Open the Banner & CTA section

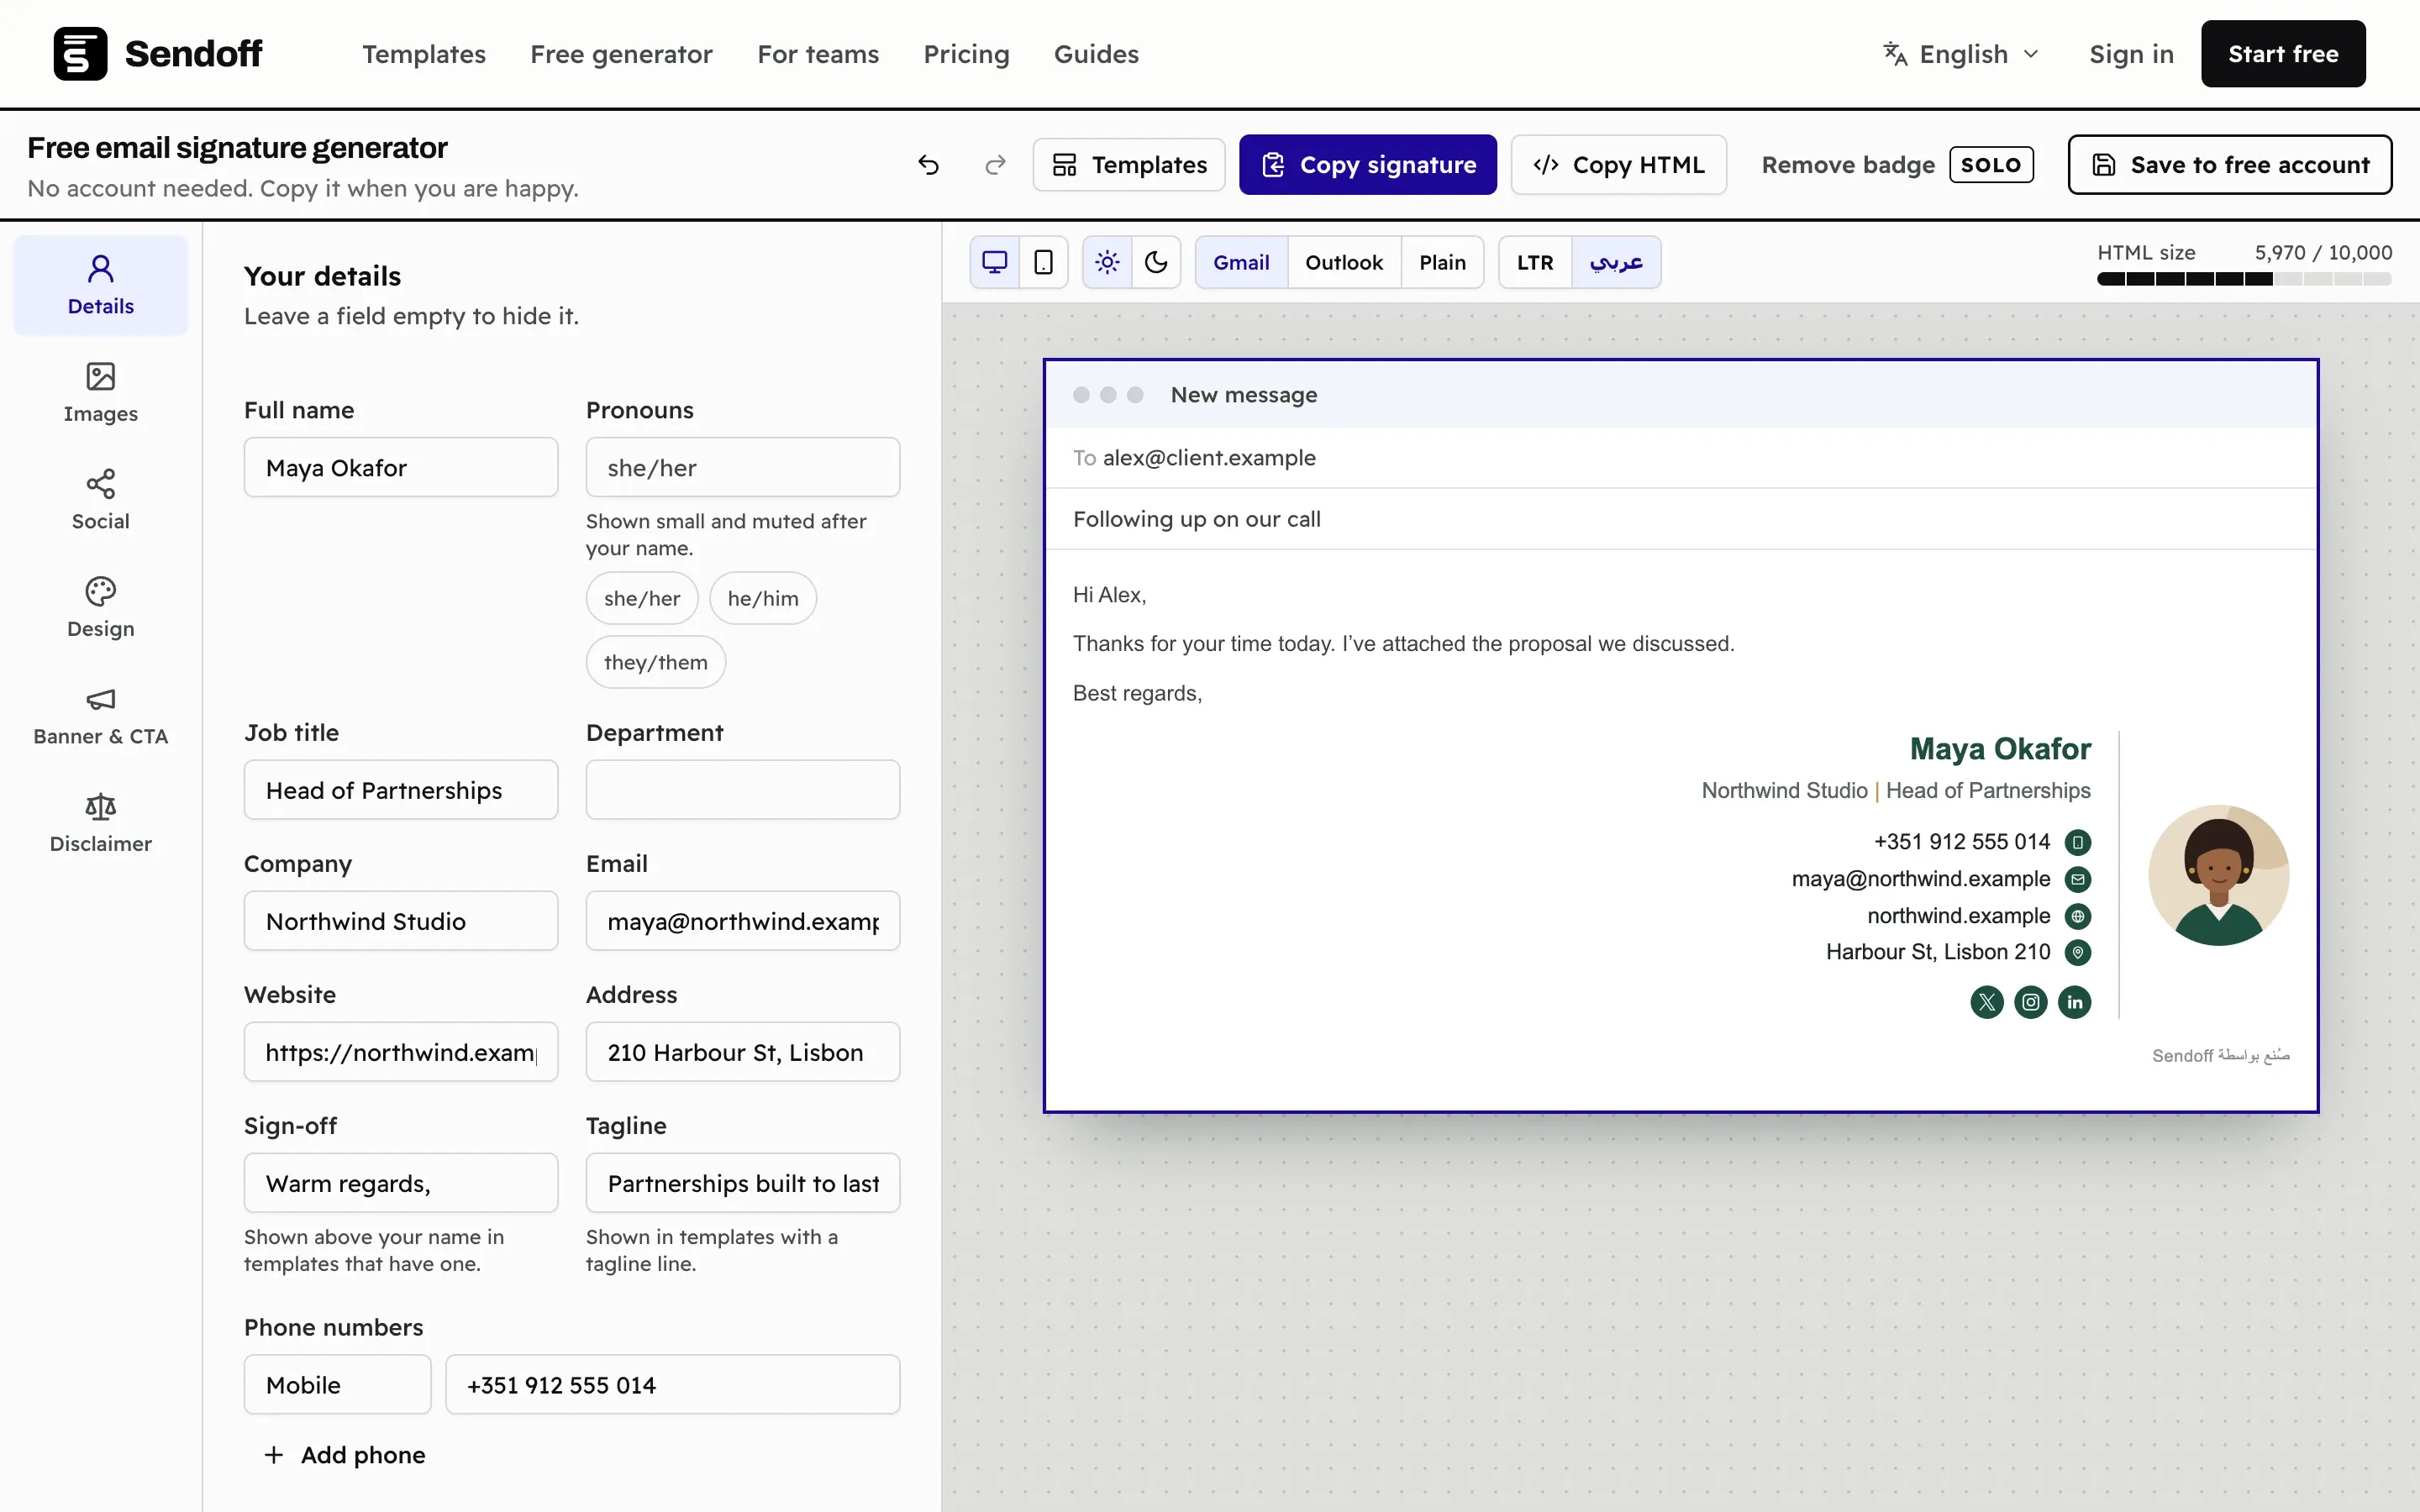101,715
